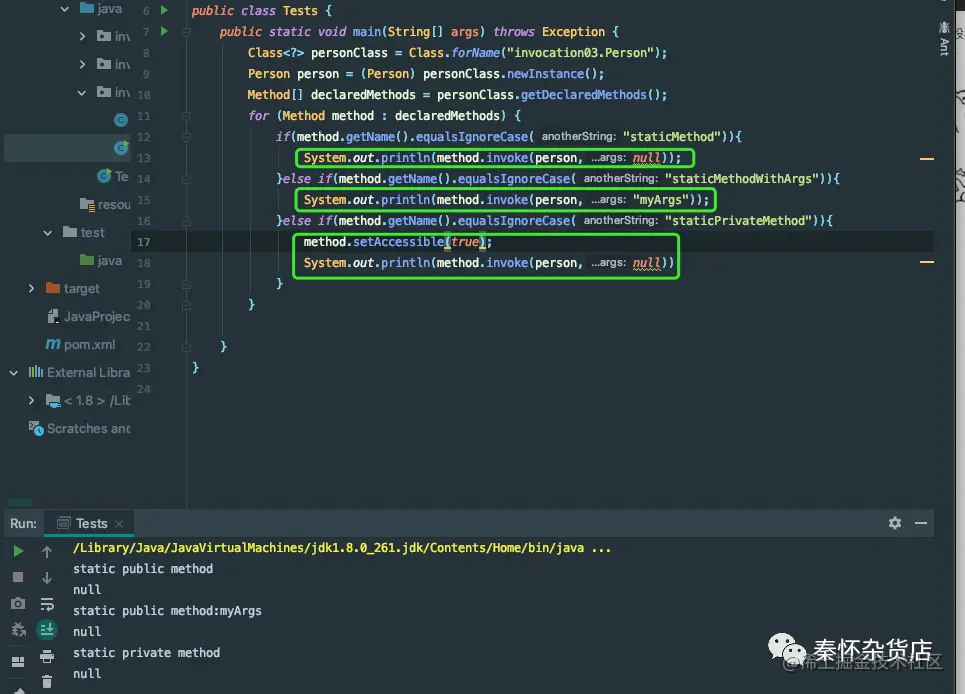Open the Ant tool window

point(944,38)
